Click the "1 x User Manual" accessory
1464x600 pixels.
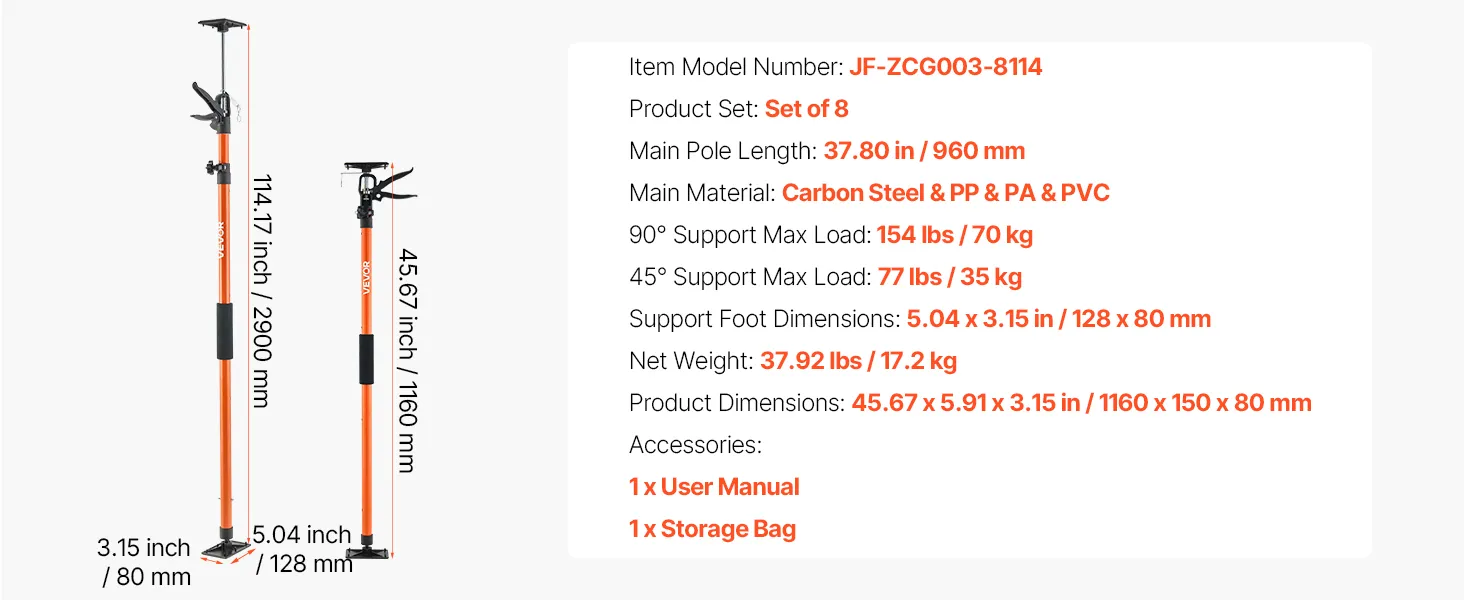[714, 487]
